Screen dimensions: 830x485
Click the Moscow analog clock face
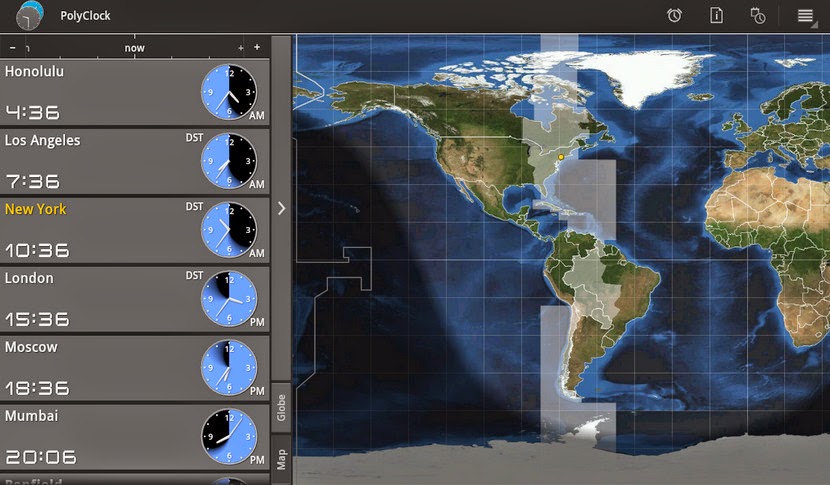pos(229,367)
